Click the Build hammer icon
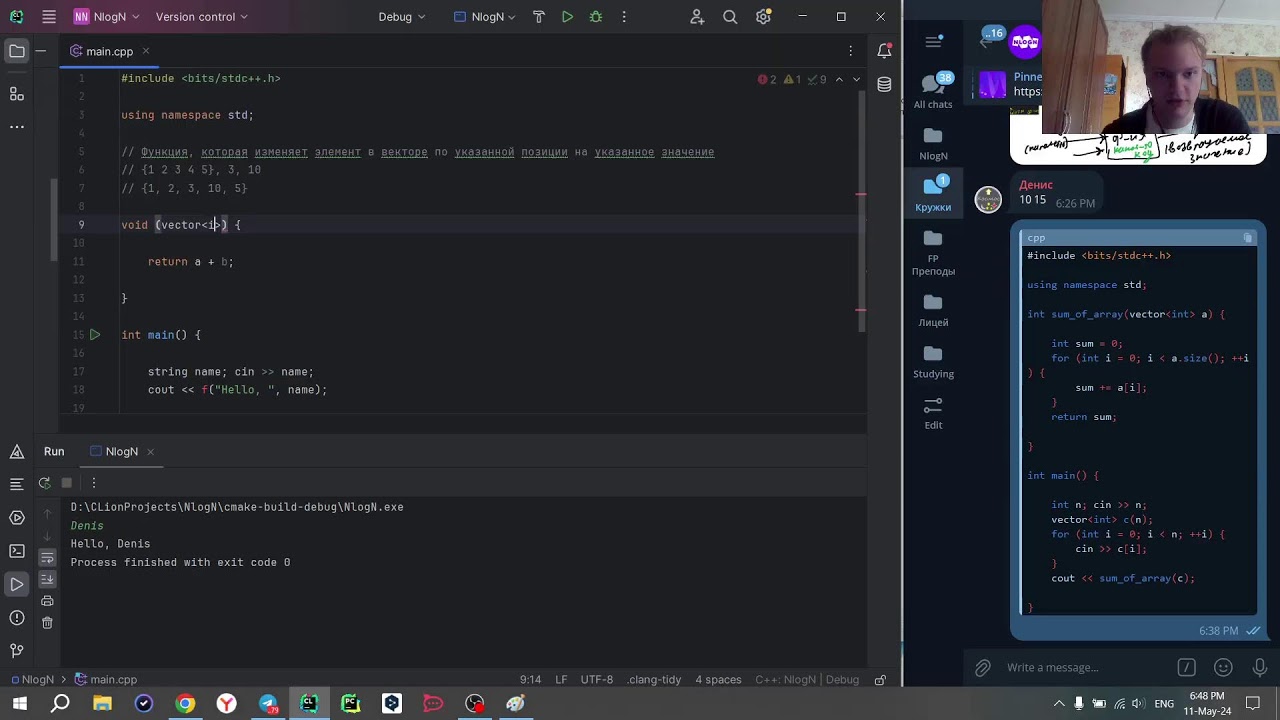This screenshot has width=1280, height=720. [539, 17]
